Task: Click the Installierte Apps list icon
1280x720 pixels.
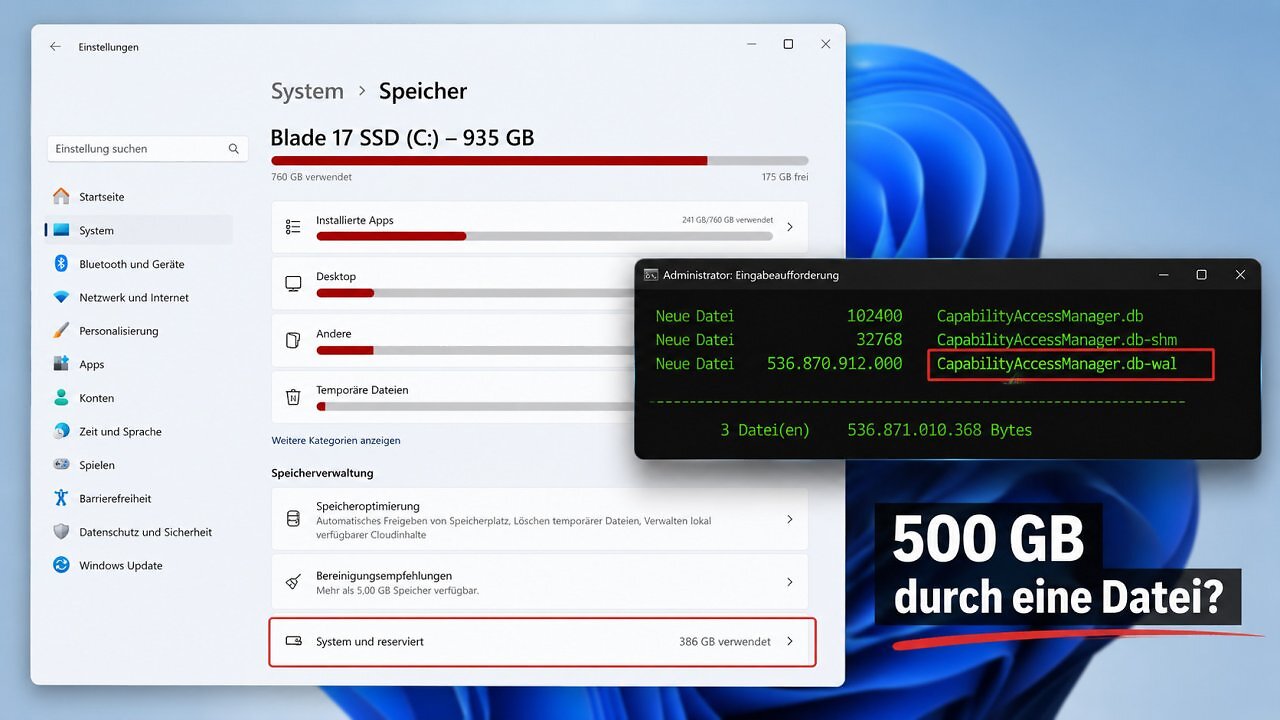Action: point(293,227)
